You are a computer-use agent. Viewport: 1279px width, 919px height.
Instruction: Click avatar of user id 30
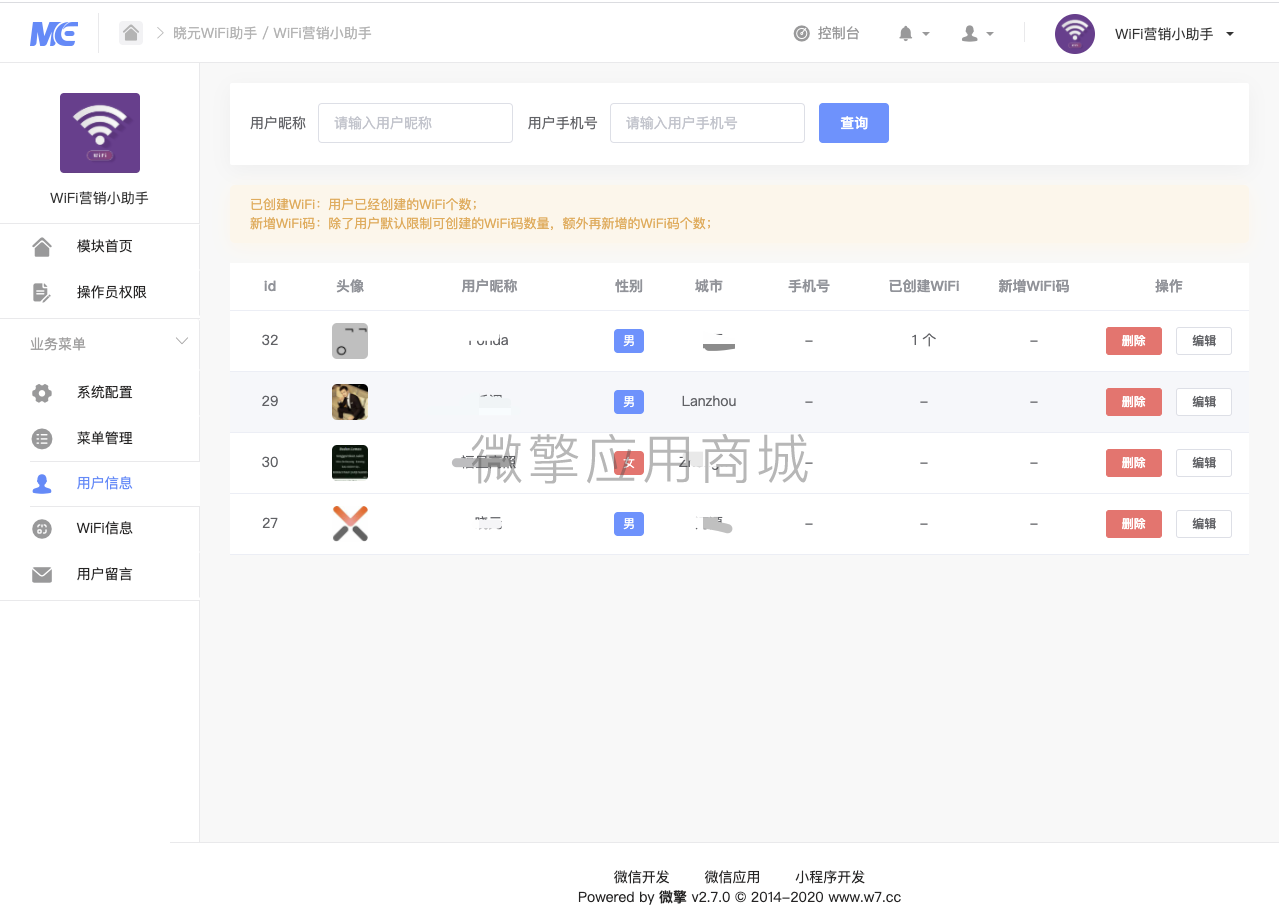[350, 463]
